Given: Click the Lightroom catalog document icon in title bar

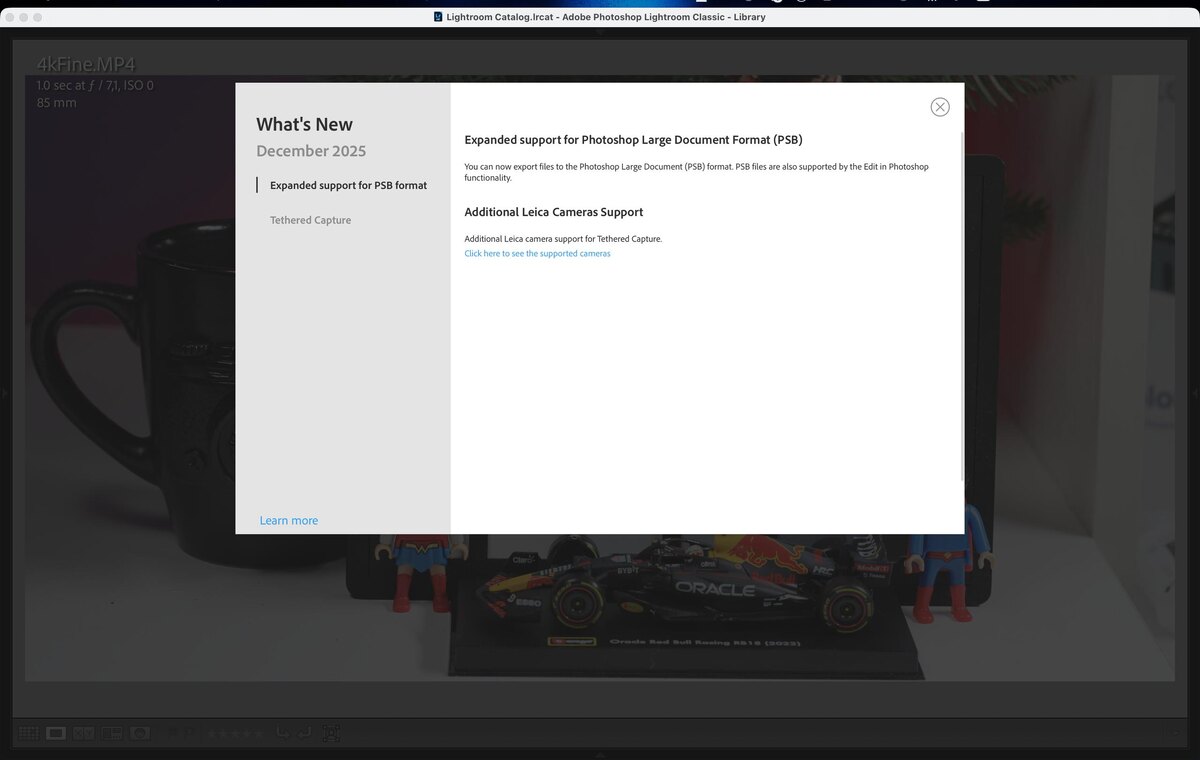Looking at the screenshot, I should (438, 16).
